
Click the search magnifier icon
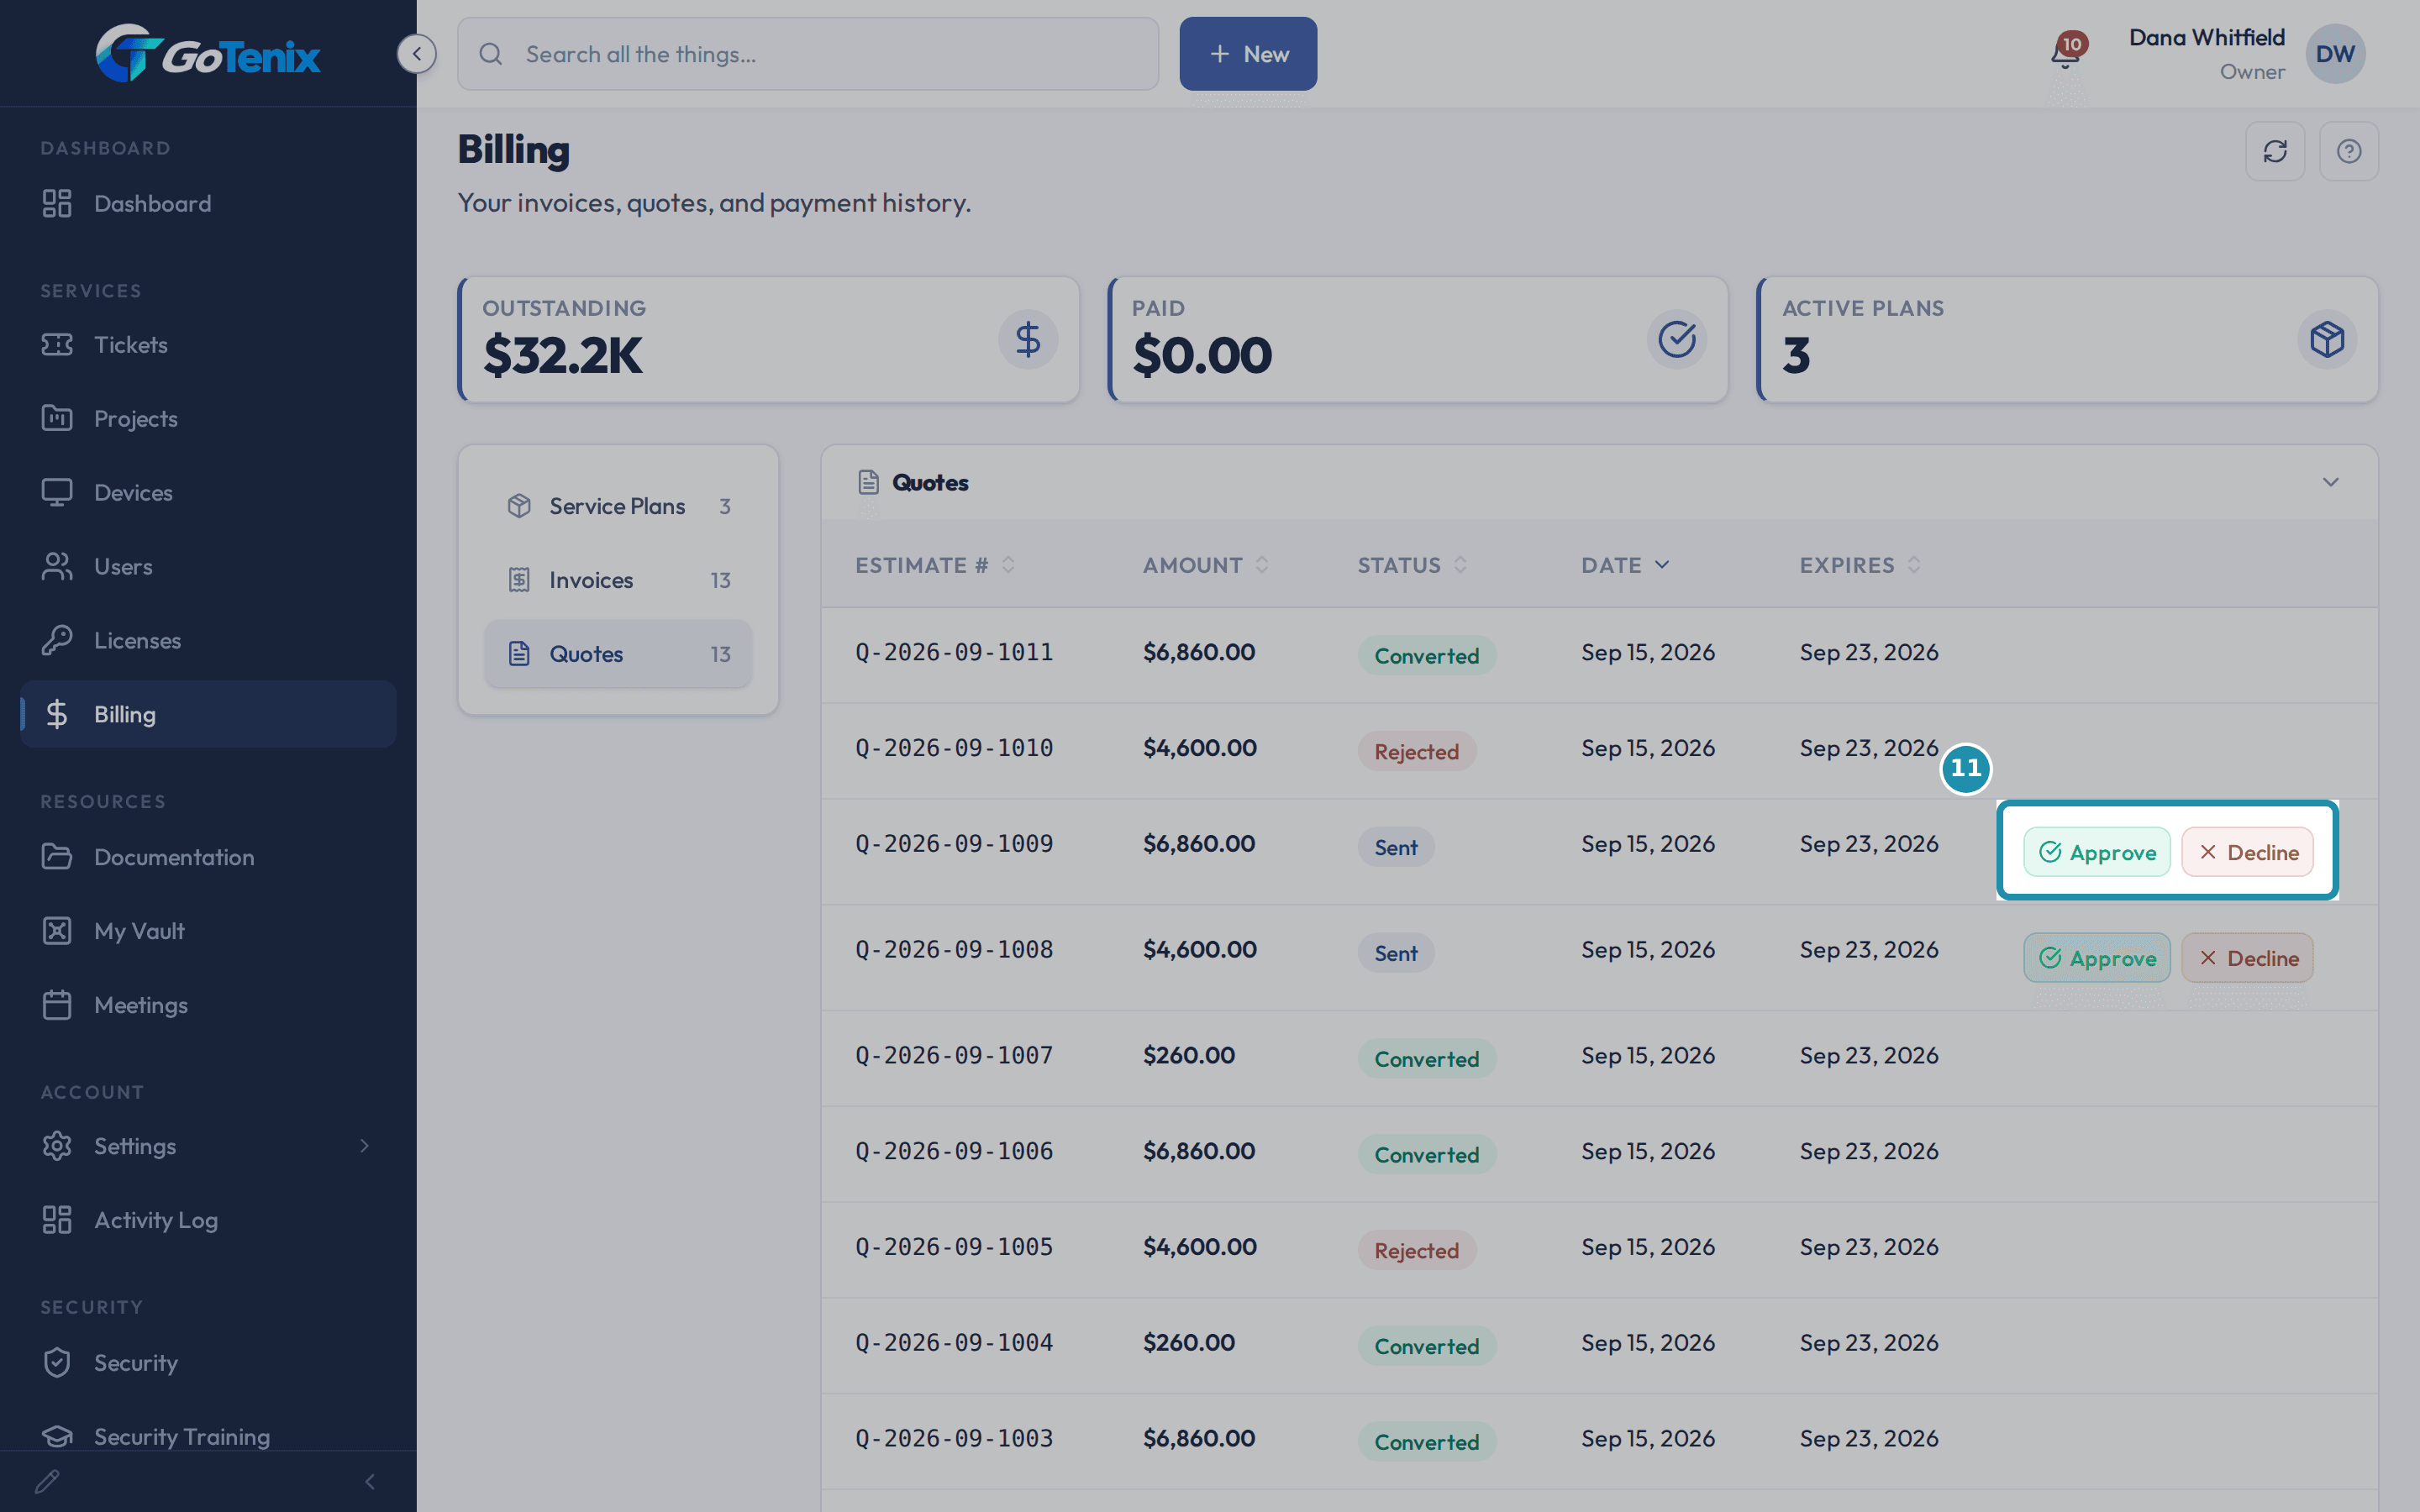coord(491,54)
